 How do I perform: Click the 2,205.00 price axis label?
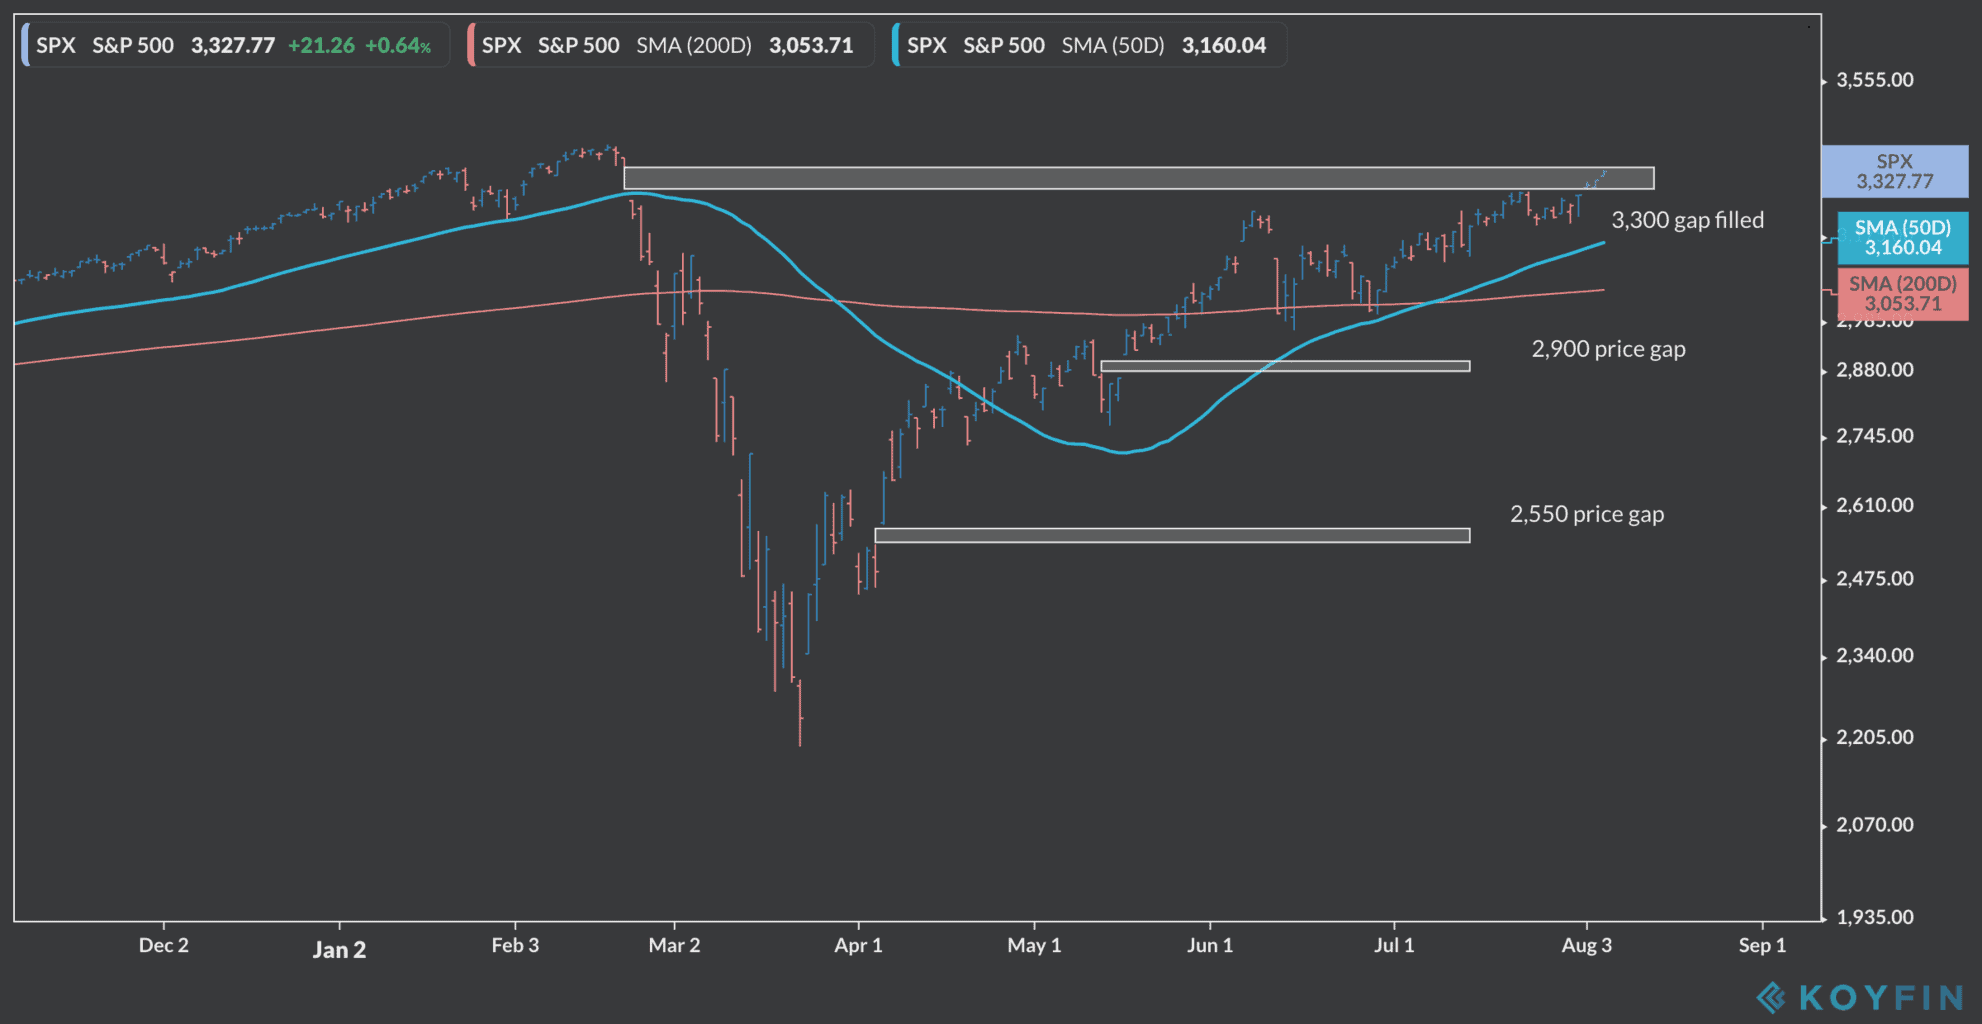[1875, 737]
